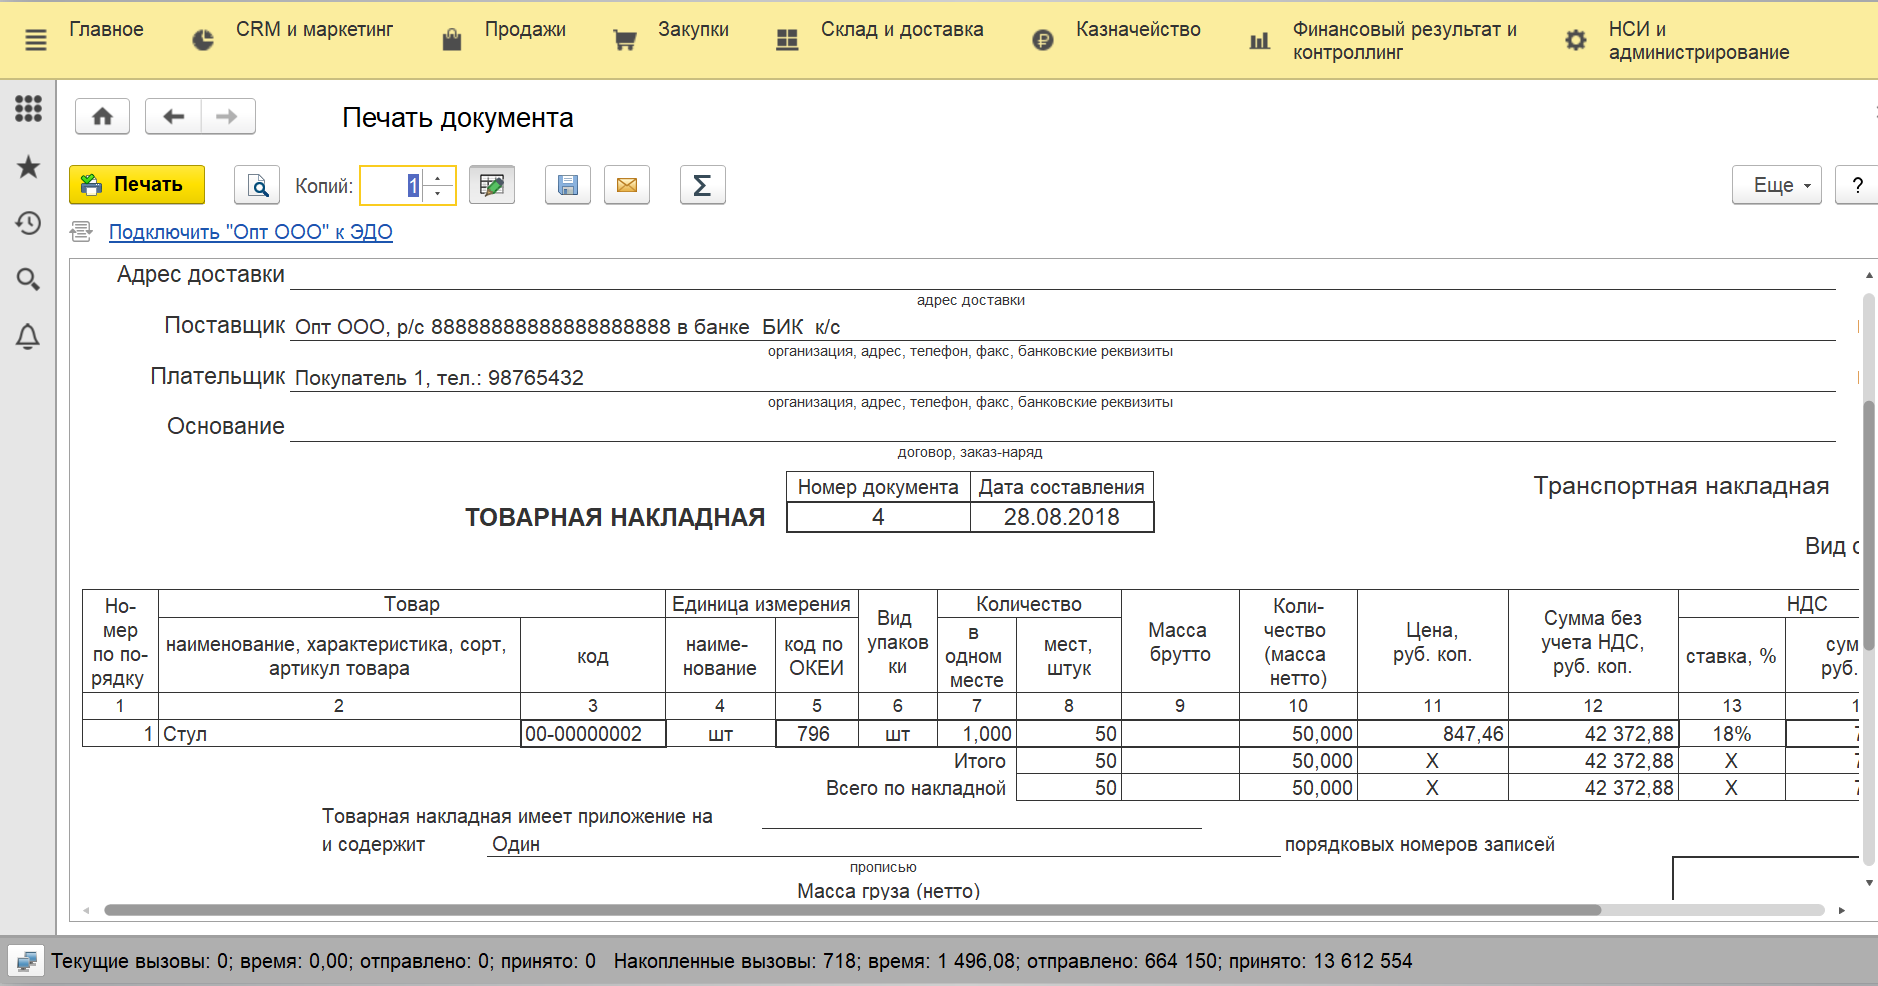Click vertical scrollbar down arrow
Image resolution: width=1878 pixels, height=986 pixels.
pos(1868,883)
